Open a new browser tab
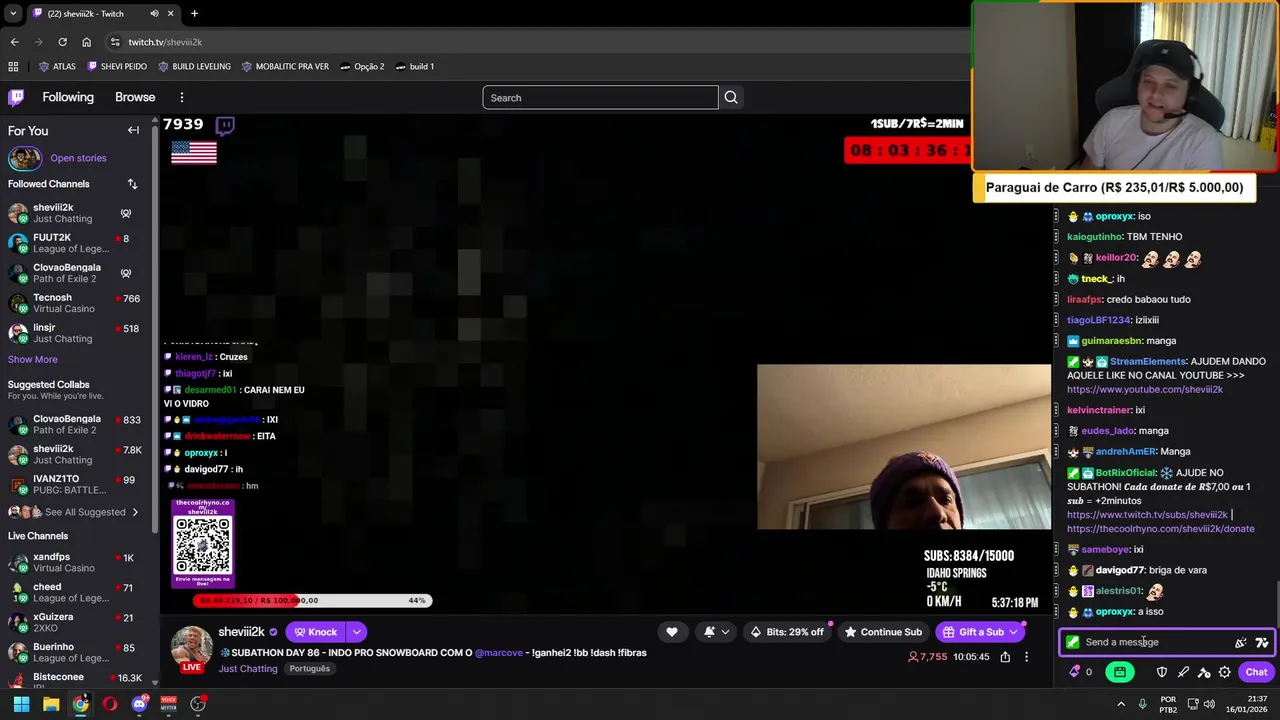 (194, 13)
